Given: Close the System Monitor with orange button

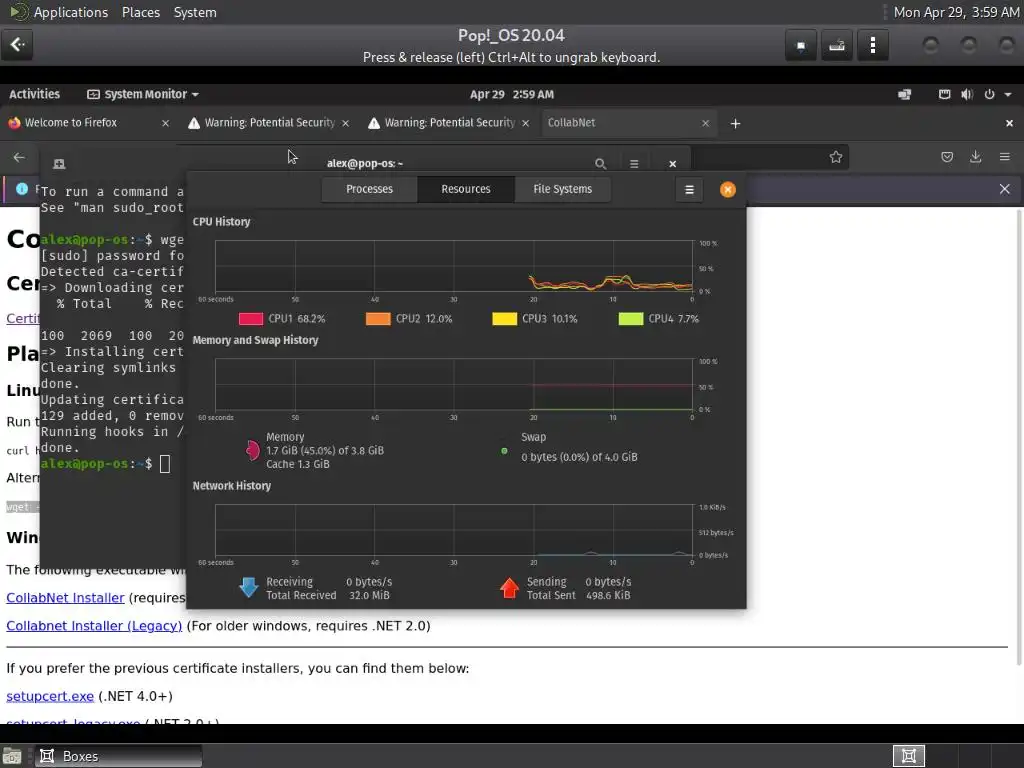Looking at the screenshot, I should point(728,189).
